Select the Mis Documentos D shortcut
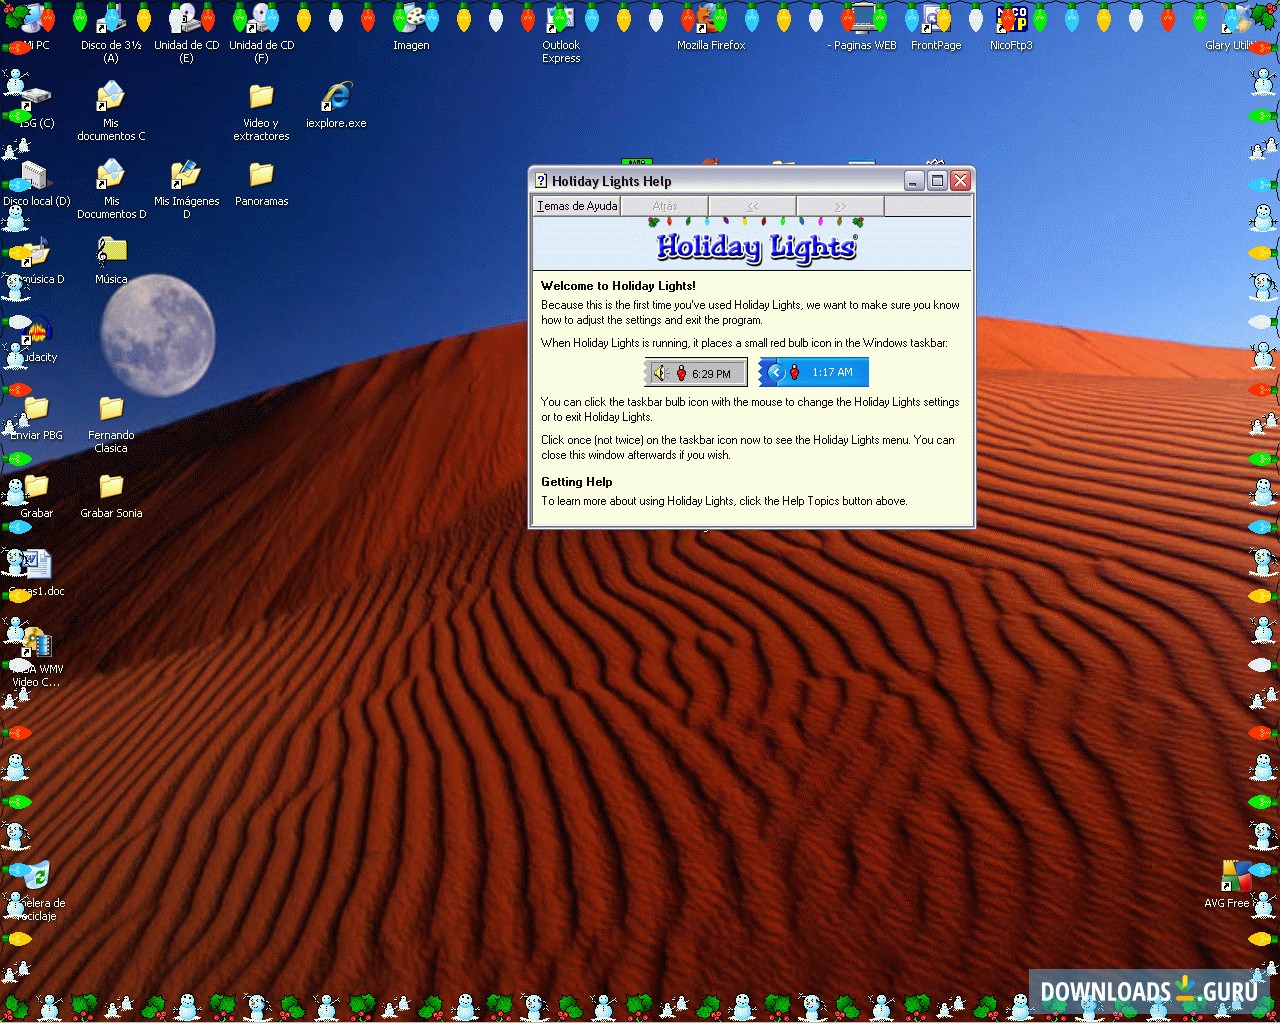This screenshot has width=1280, height=1024. [111, 175]
